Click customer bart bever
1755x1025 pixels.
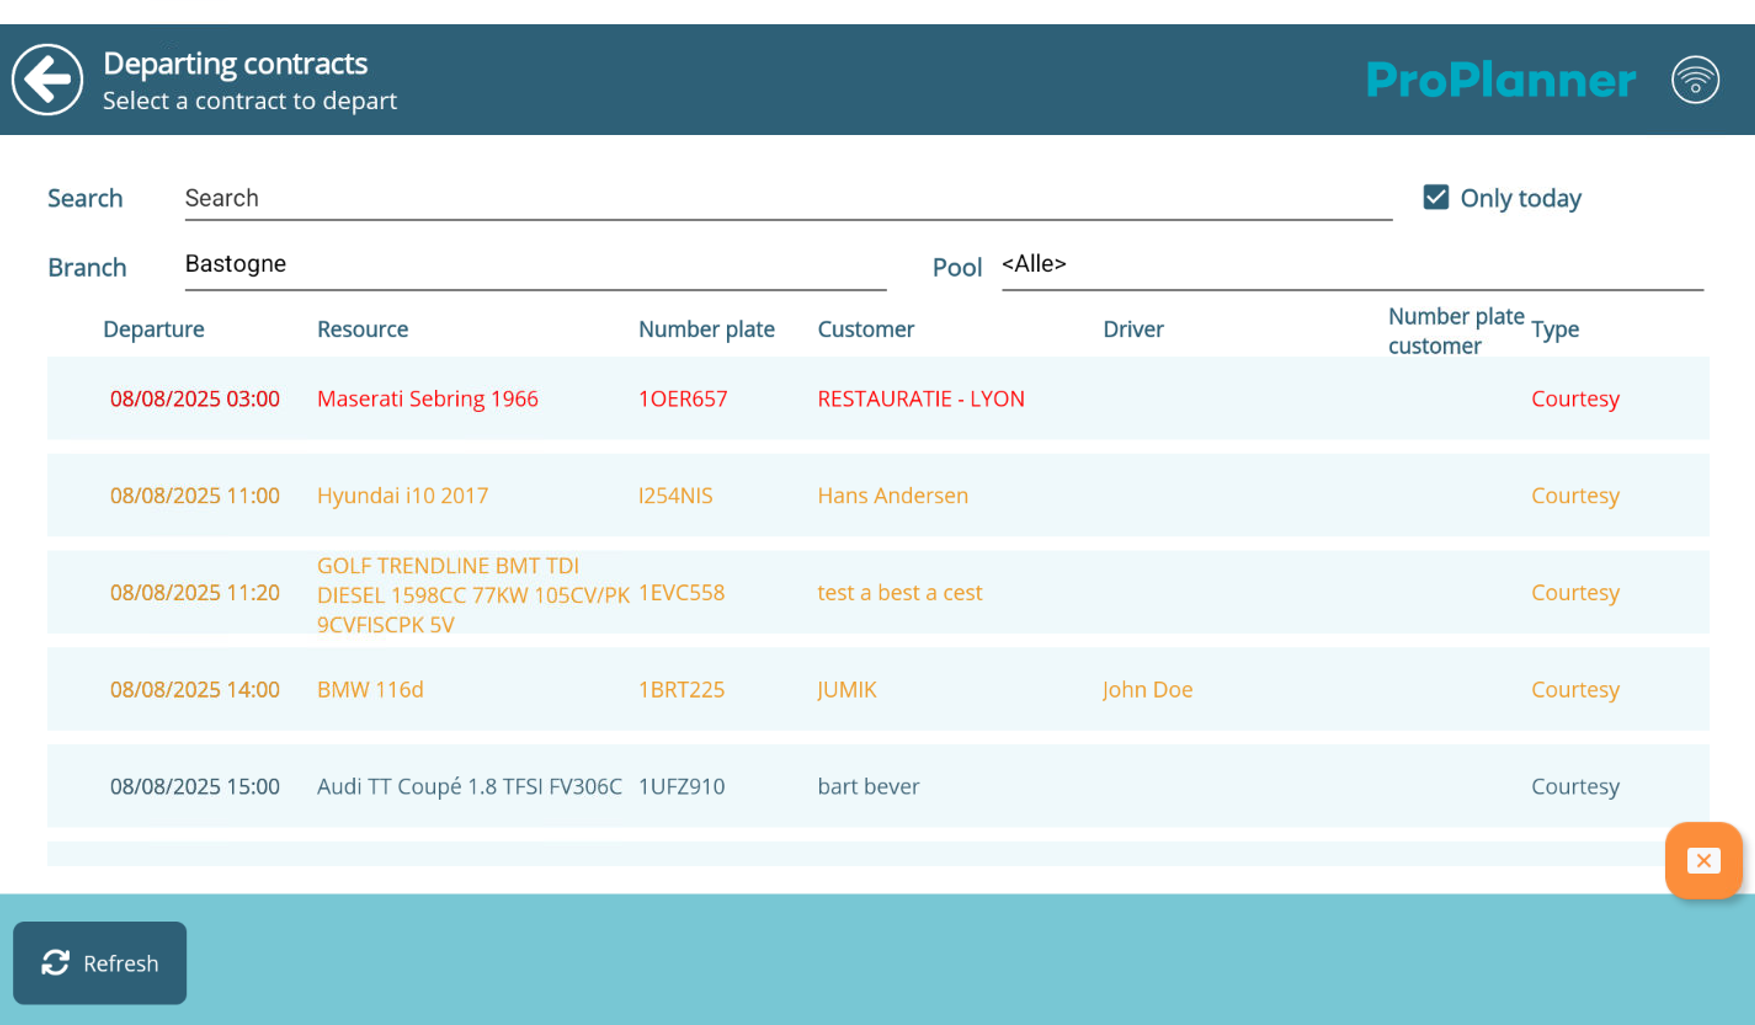pos(869,786)
